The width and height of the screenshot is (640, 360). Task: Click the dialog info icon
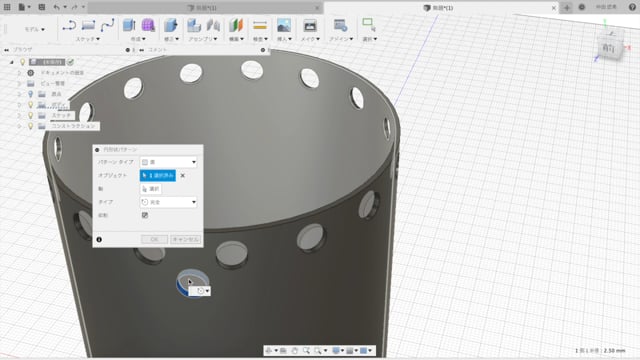point(99,240)
